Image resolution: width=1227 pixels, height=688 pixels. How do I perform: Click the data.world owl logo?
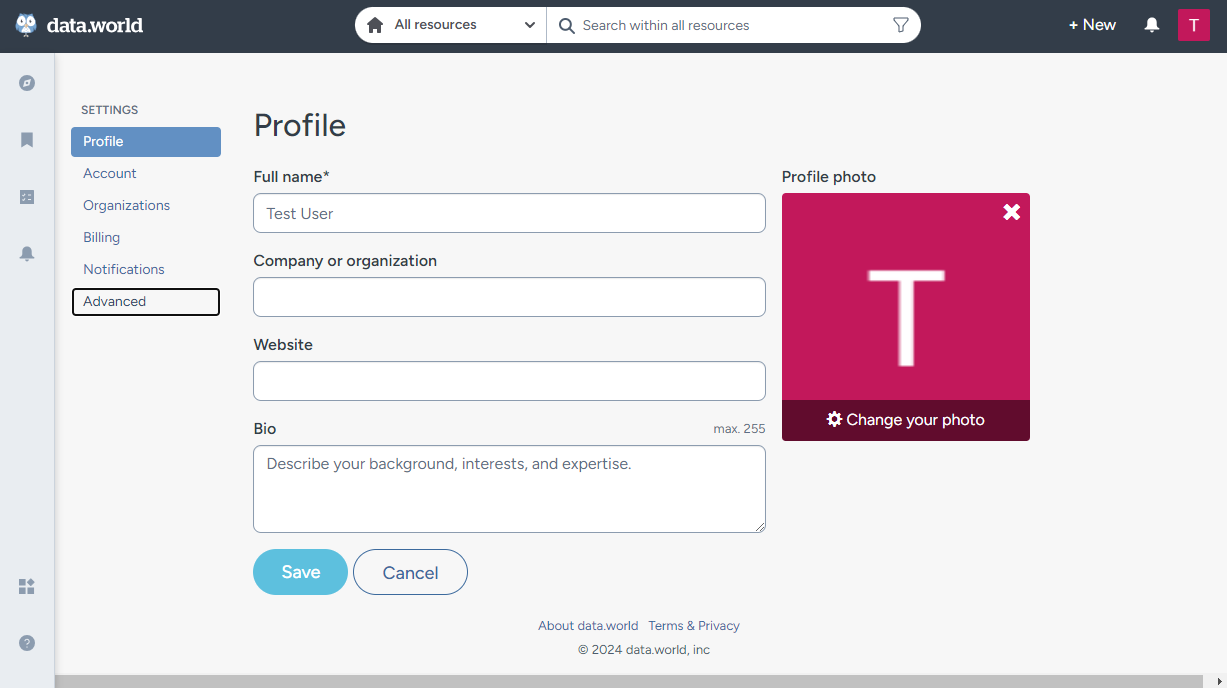(x=27, y=25)
